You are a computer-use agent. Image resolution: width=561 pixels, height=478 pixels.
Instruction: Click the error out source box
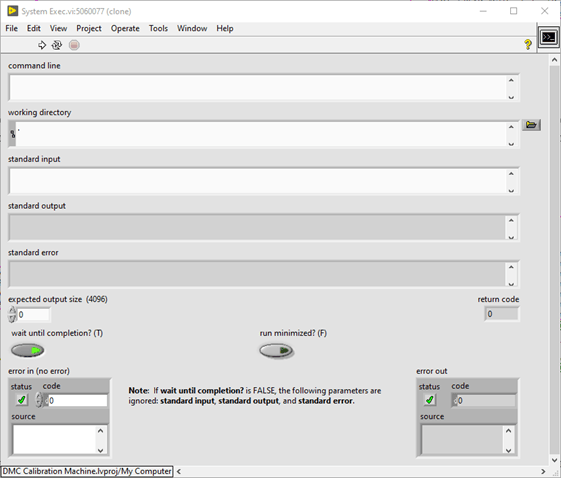[x=462, y=439]
